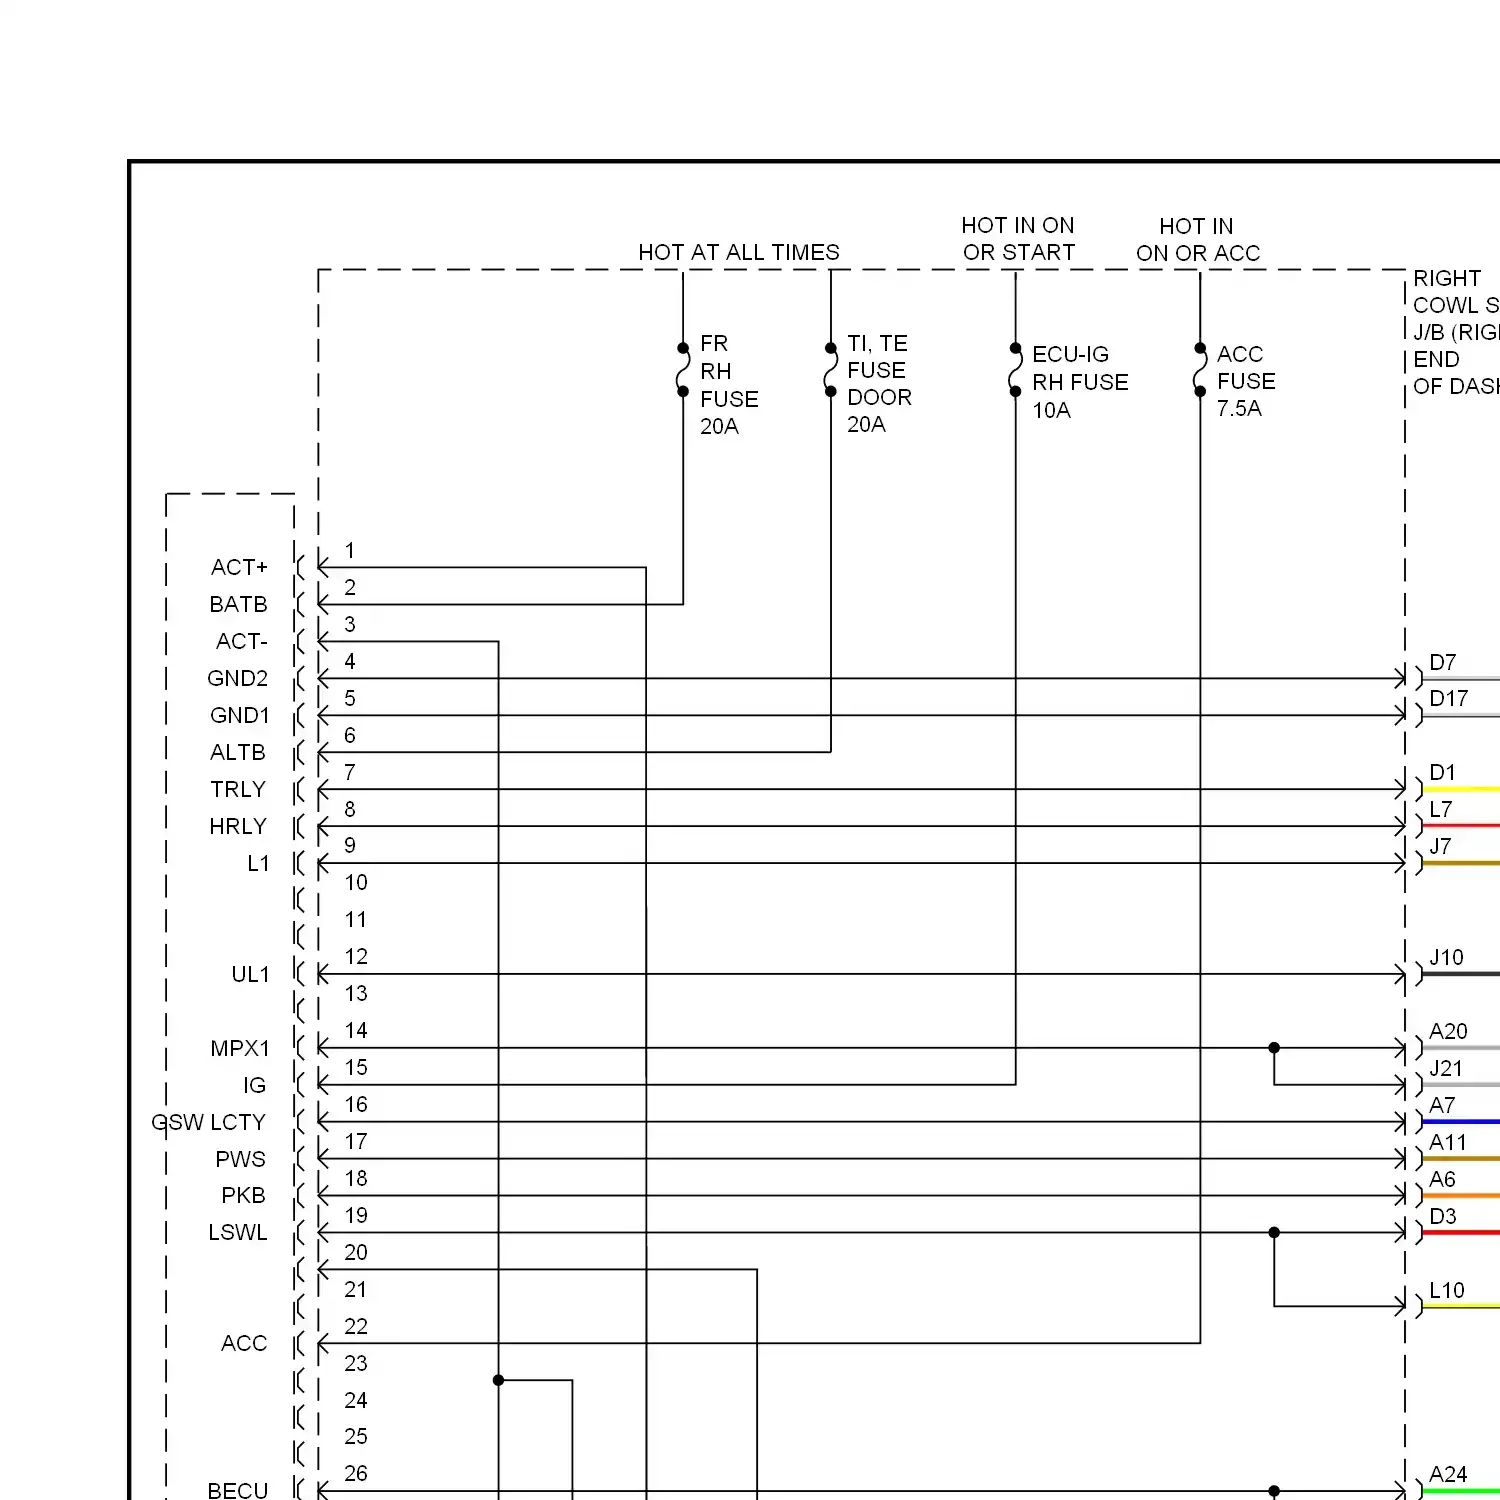
Task: Select connector pin J21 label
Action: pyautogui.click(x=1446, y=1068)
